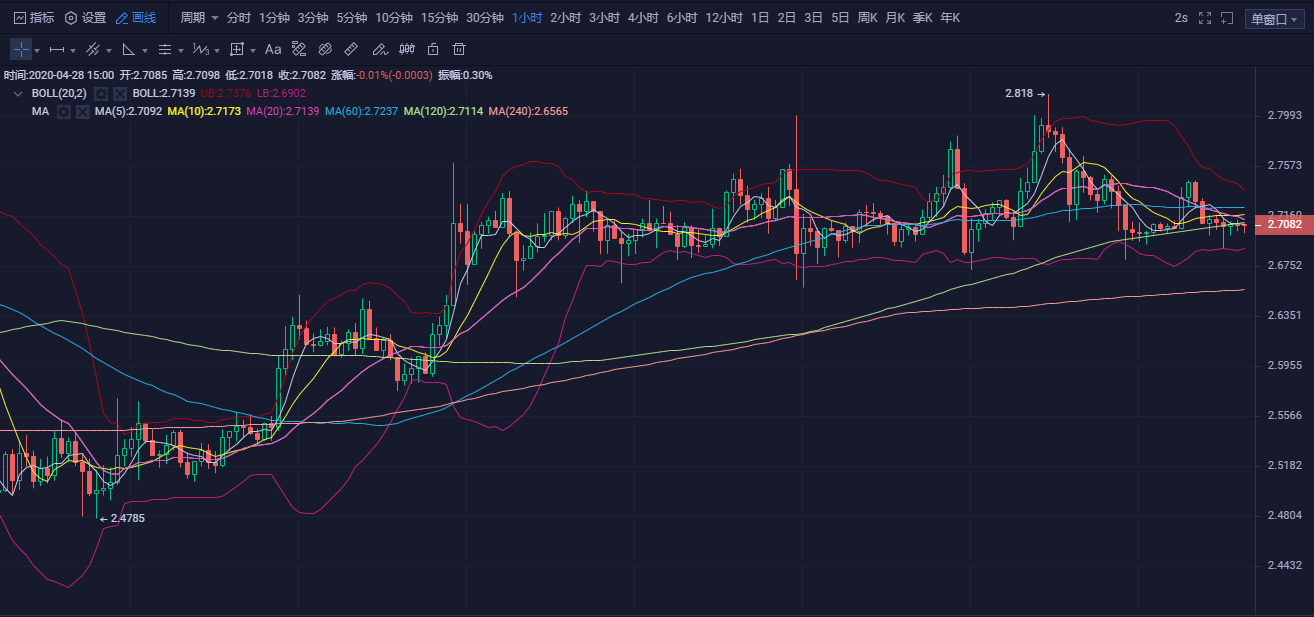Switch to the 周K weekly tab
The height and width of the screenshot is (617, 1314).
[868, 17]
